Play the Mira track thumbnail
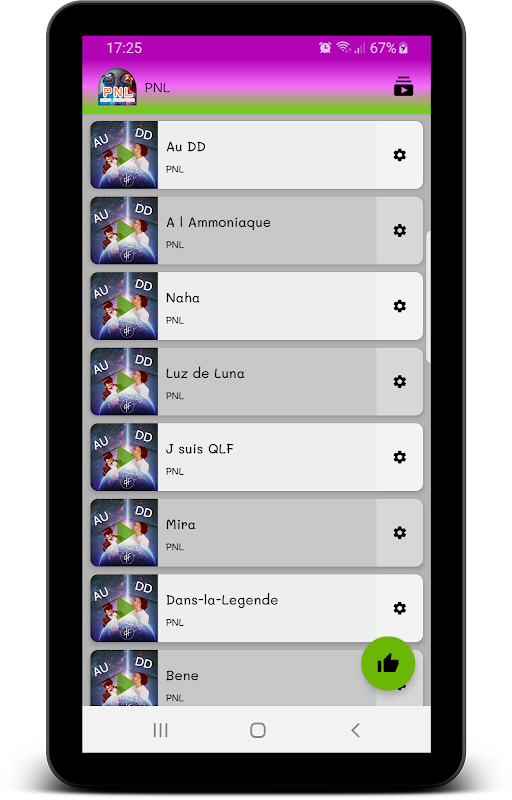The image size is (512, 800). [x=124, y=533]
